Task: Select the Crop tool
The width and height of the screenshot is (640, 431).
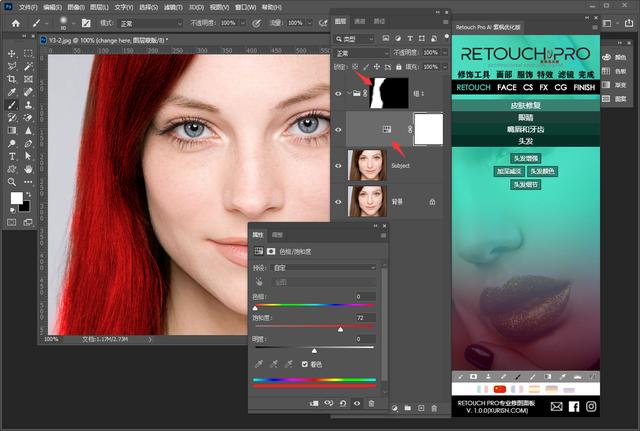Action: click(11, 79)
